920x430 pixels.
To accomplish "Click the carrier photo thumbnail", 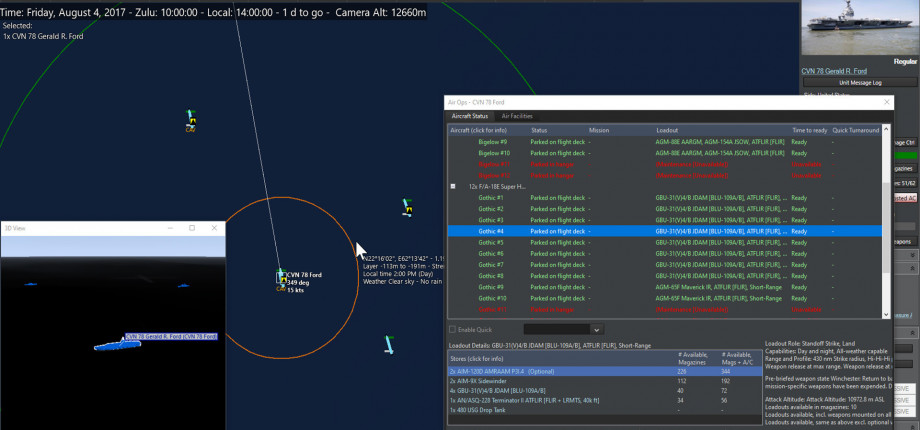I will click(x=860, y=28).
